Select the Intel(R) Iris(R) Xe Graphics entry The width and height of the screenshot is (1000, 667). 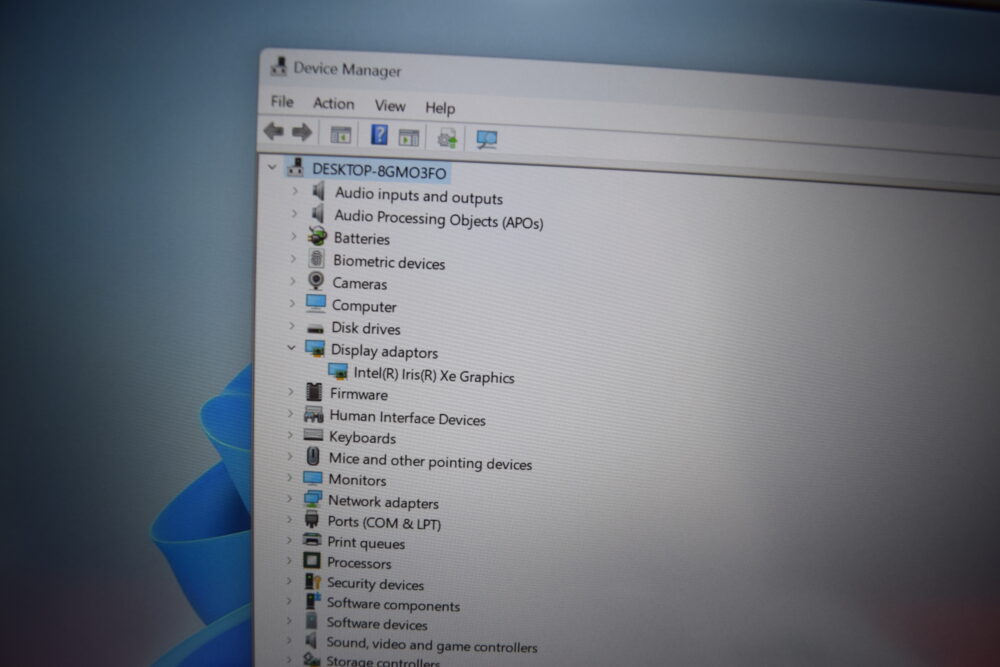pyautogui.click(x=434, y=375)
